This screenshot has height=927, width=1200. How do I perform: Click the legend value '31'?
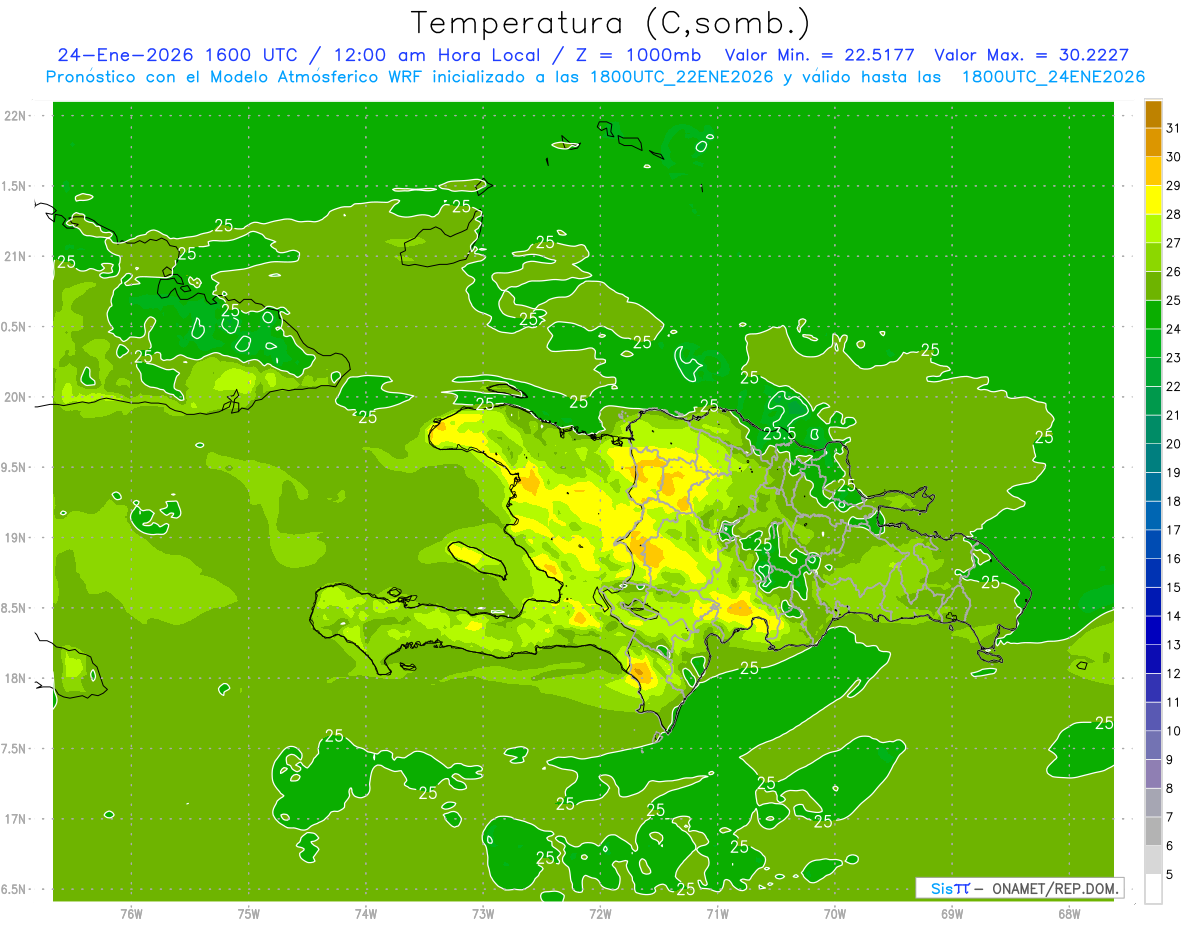1173,128
